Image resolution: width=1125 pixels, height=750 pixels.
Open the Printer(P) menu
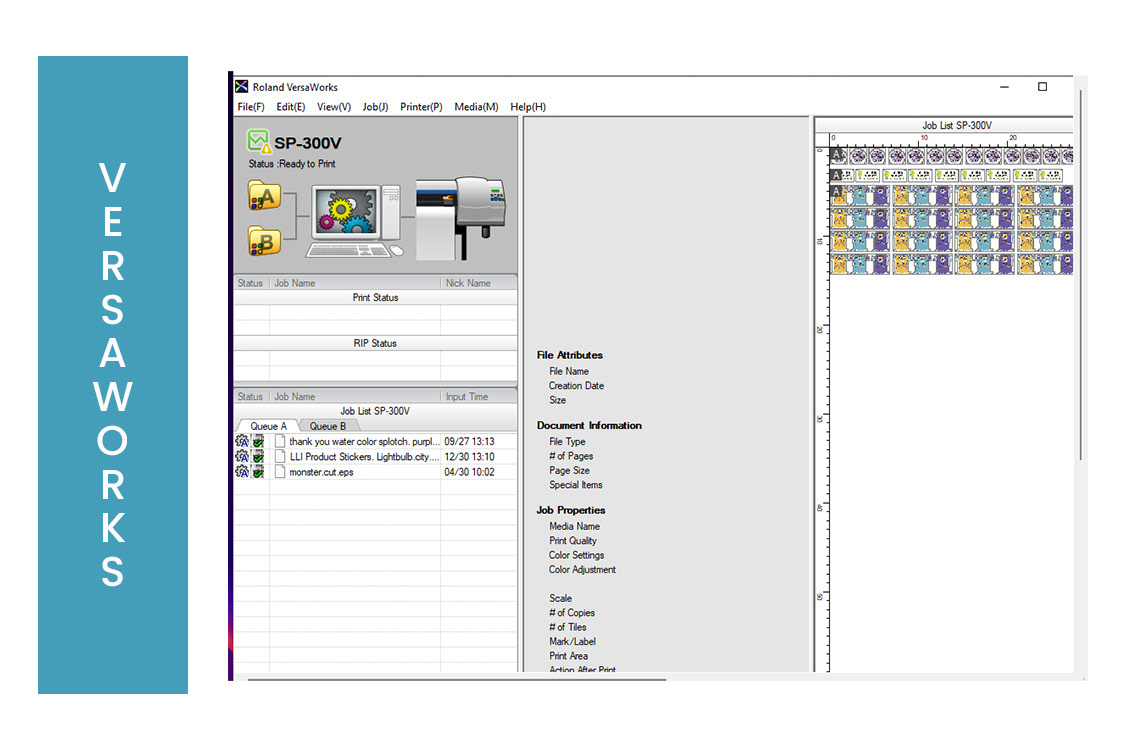421,107
